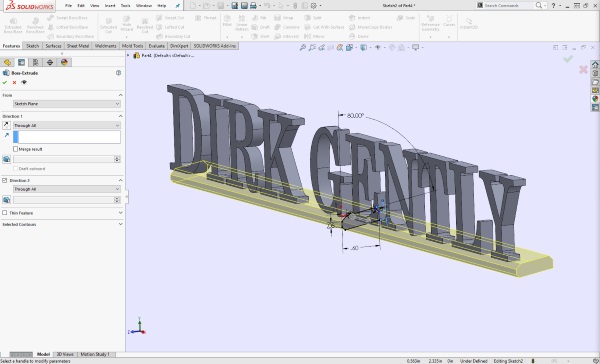This screenshot has height=364, width=600.
Task: Switch to the Sheet Metal ribbon tab
Action: [x=78, y=46]
